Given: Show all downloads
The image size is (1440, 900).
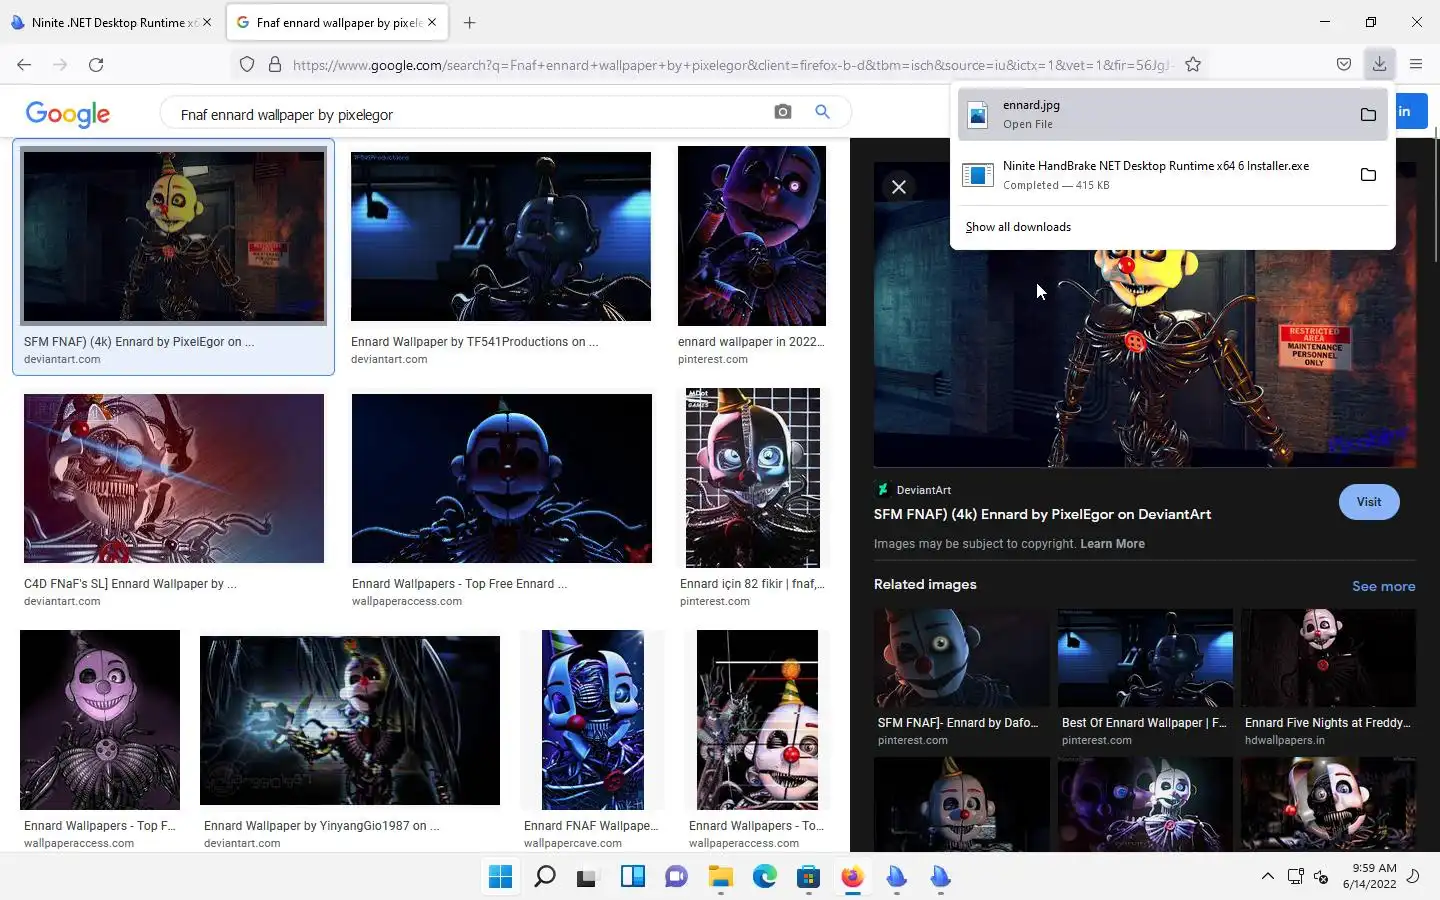Looking at the screenshot, I should (x=1018, y=227).
